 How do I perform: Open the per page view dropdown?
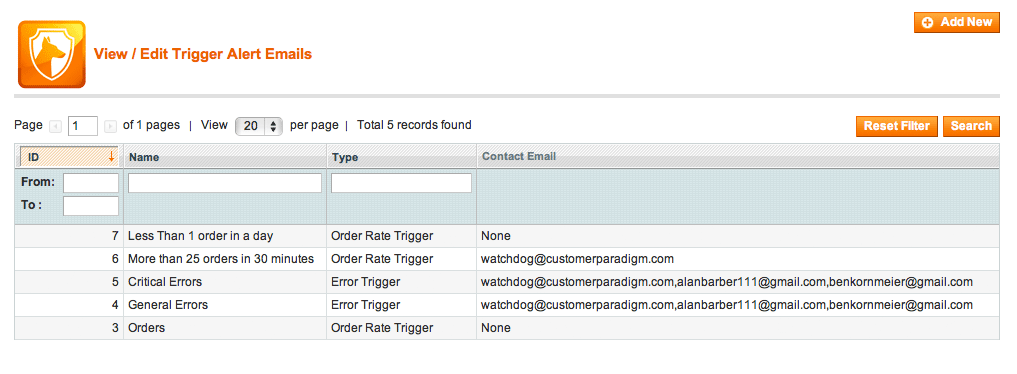[x=259, y=126]
